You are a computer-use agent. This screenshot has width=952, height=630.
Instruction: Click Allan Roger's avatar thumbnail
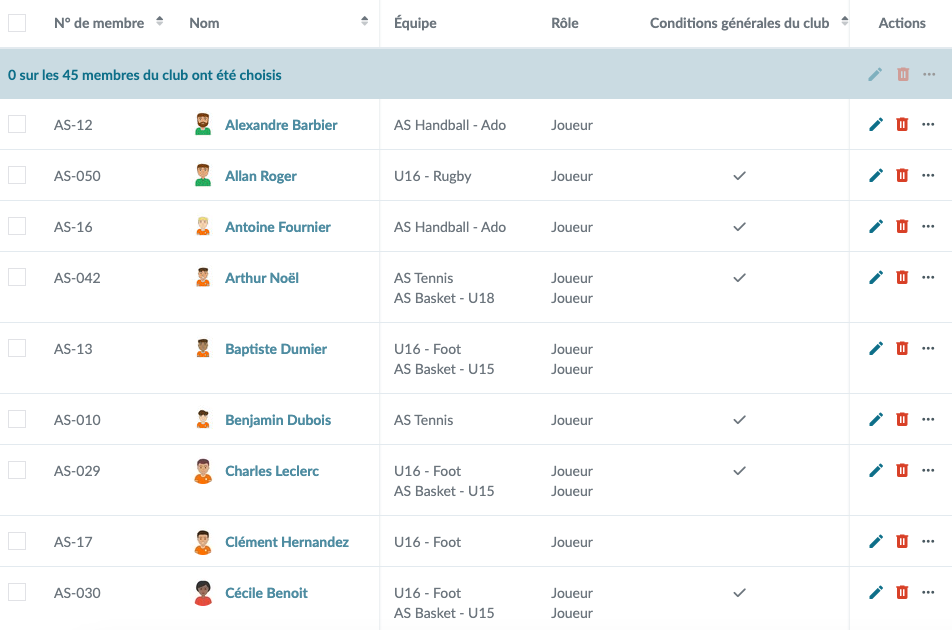click(203, 176)
